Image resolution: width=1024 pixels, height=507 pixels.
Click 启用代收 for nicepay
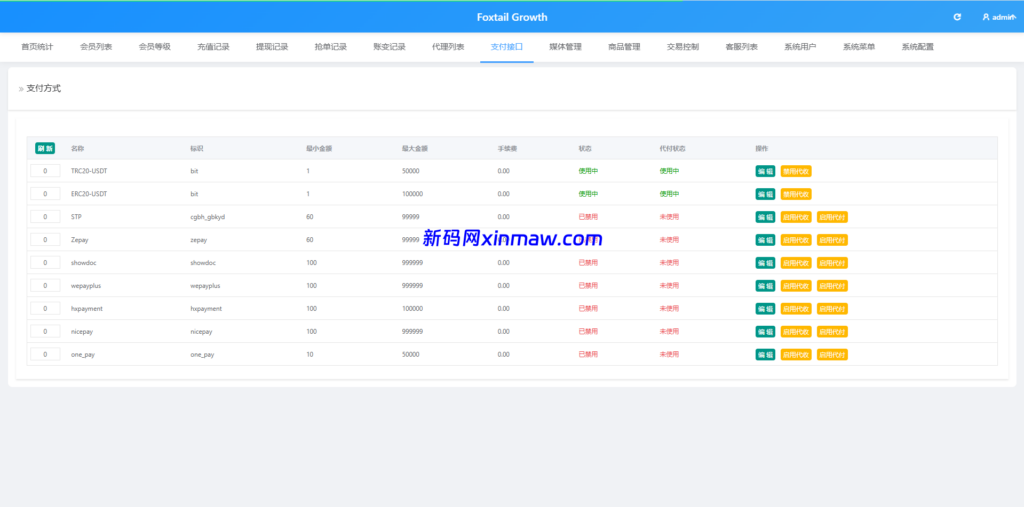pyautogui.click(x=796, y=331)
